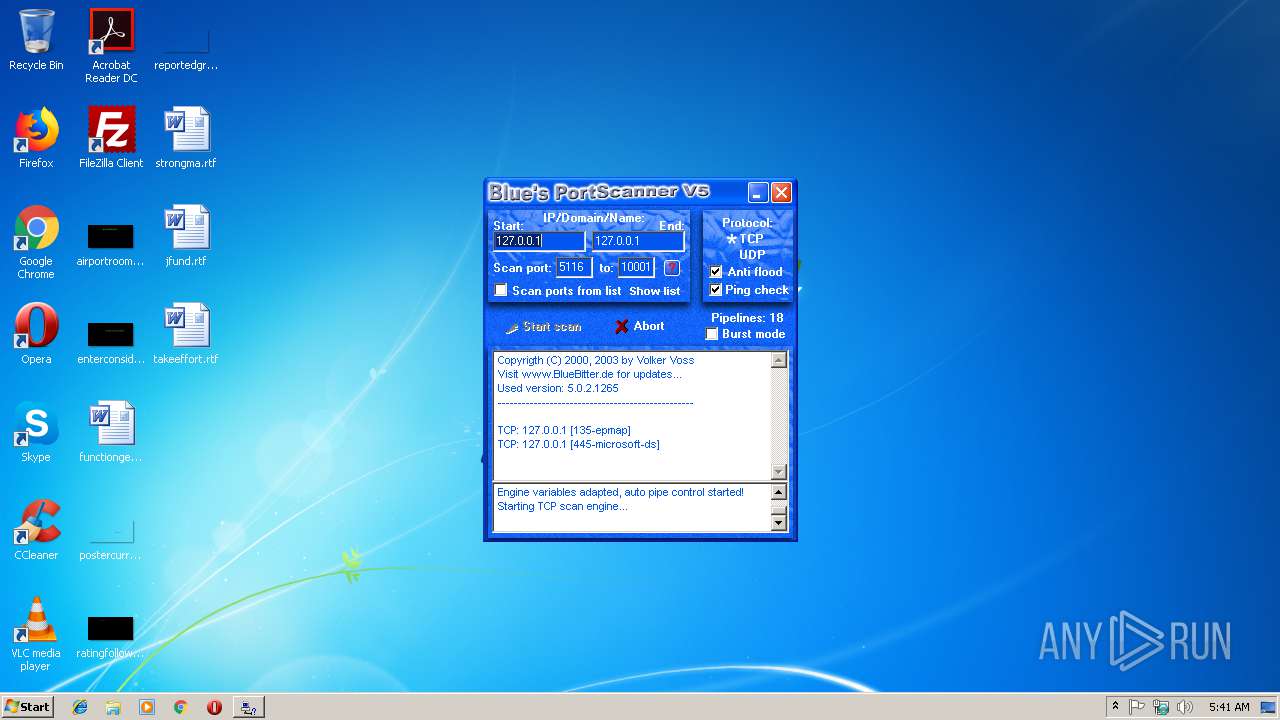The width and height of the screenshot is (1280, 720).
Task: Open Firefox desktop shortcut
Action: coord(36,139)
